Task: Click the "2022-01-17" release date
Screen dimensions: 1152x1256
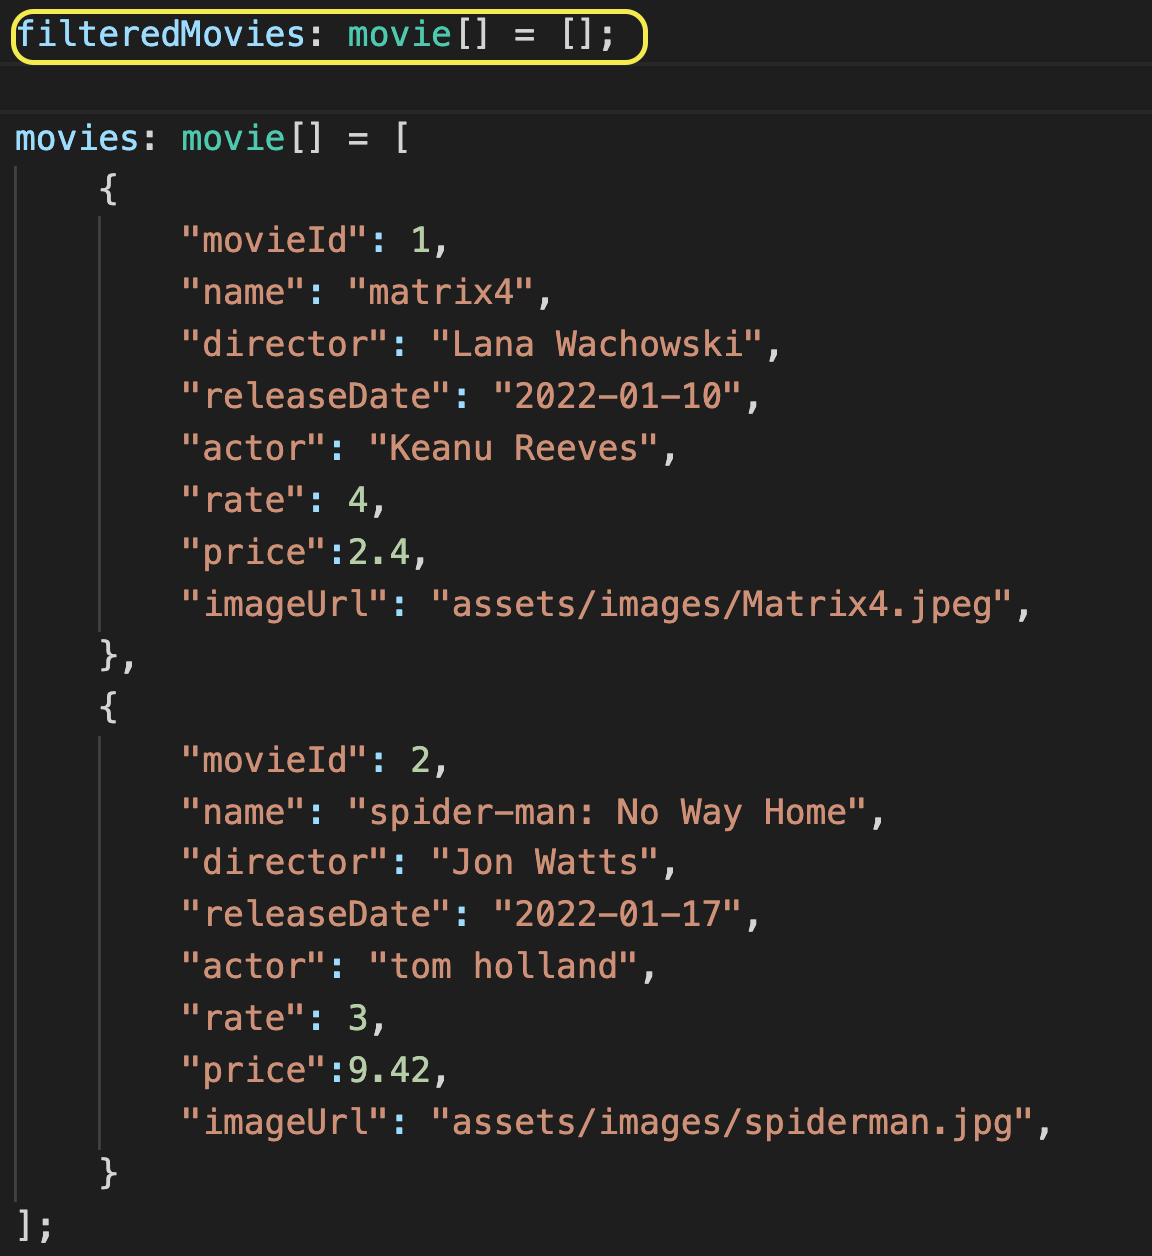Action: click(618, 914)
